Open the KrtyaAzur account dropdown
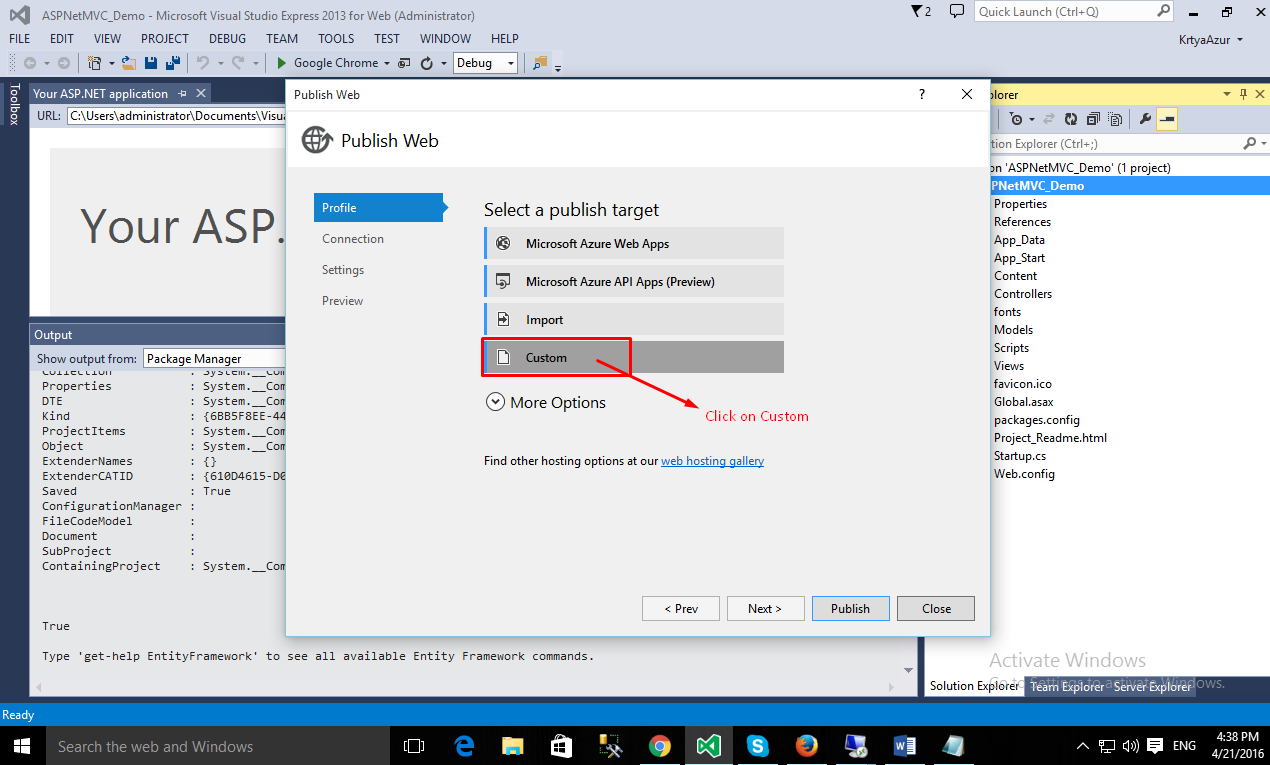 [x=1212, y=39]
